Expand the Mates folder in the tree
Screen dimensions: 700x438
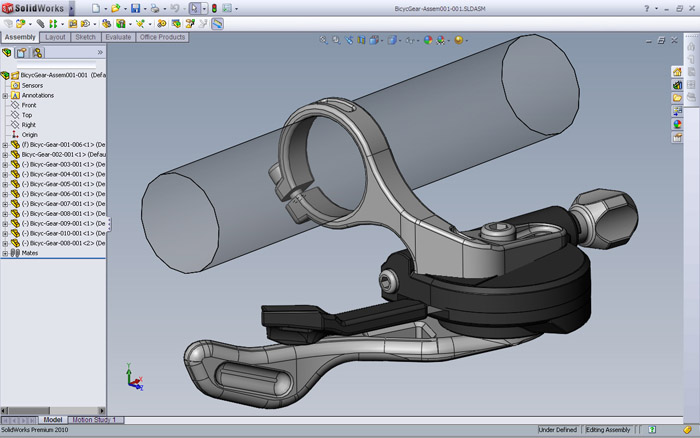tap(5, 253)
